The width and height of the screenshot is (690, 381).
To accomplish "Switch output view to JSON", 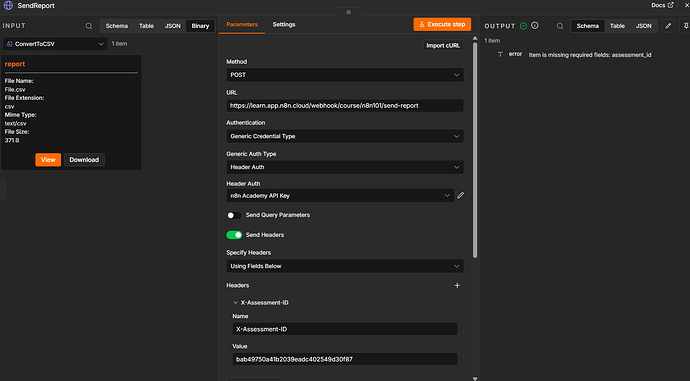I will [643, 26].
